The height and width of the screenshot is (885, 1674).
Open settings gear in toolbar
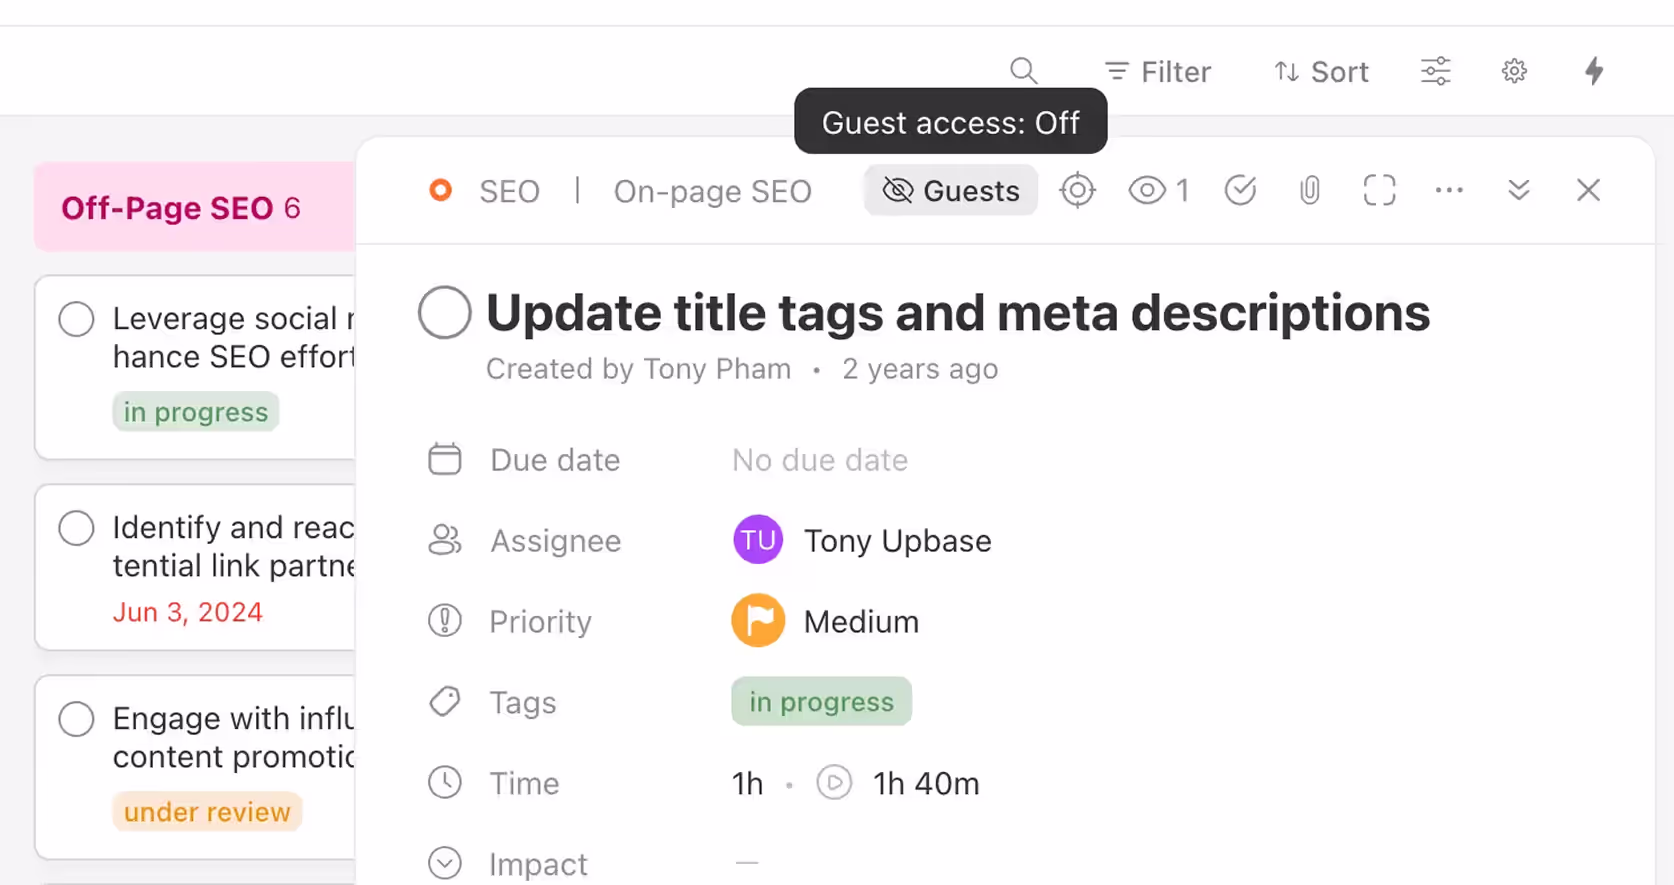[1514, 71]
